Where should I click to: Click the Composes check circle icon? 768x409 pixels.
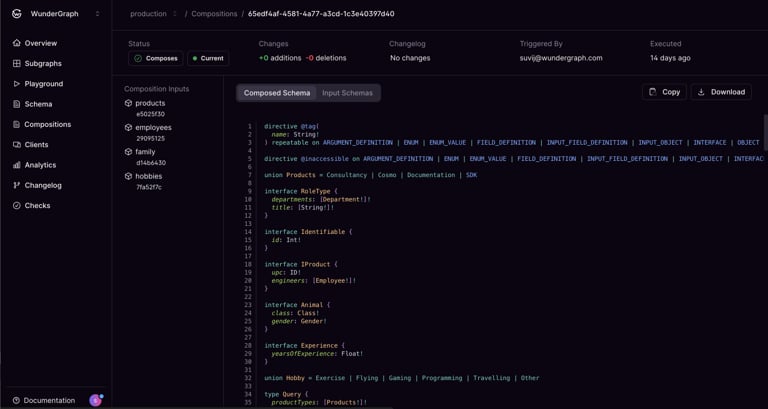(x=138, y=58)
